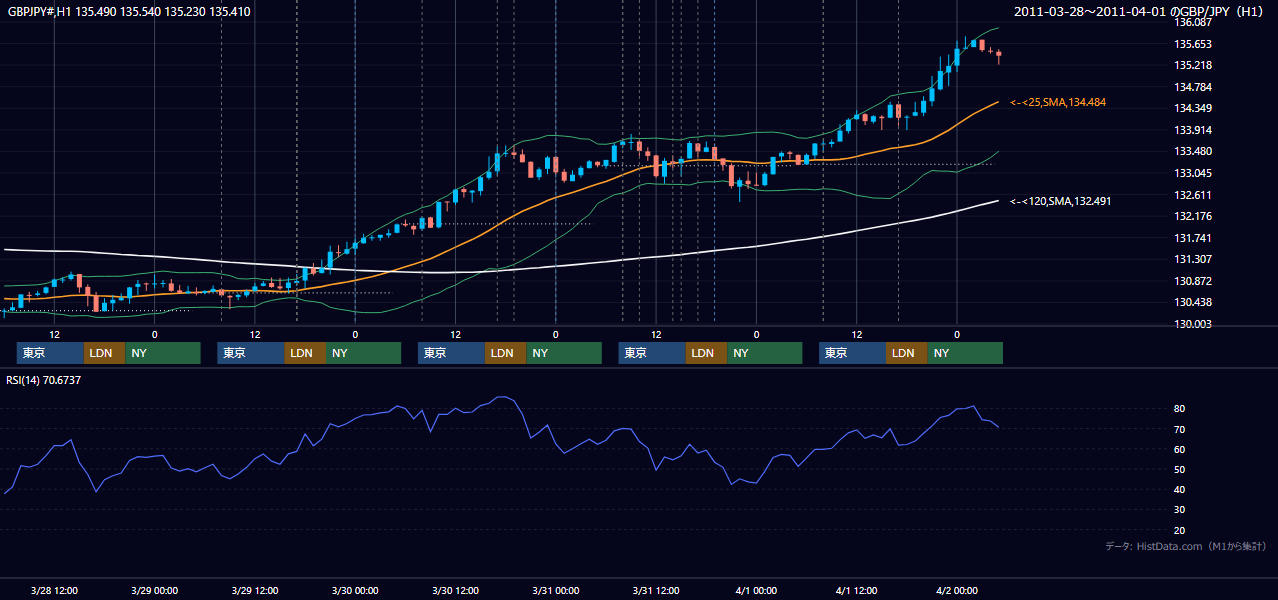Viewport: 1278px width, 600px height.
Task: Click the 3/30 12:00 date label
Action: coord(455,590)
